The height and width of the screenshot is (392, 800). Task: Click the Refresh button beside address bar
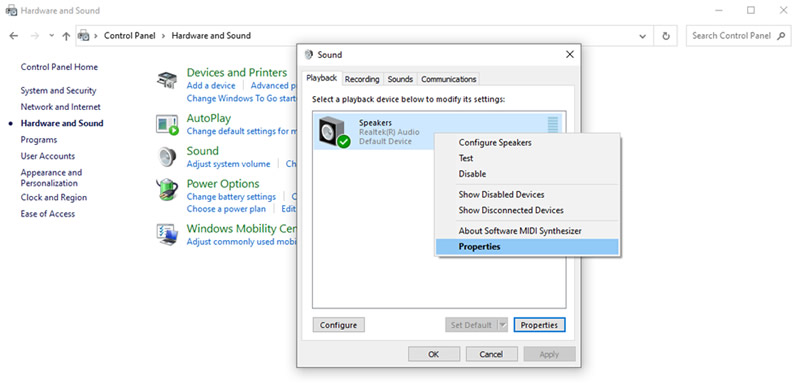coord(666,36)
